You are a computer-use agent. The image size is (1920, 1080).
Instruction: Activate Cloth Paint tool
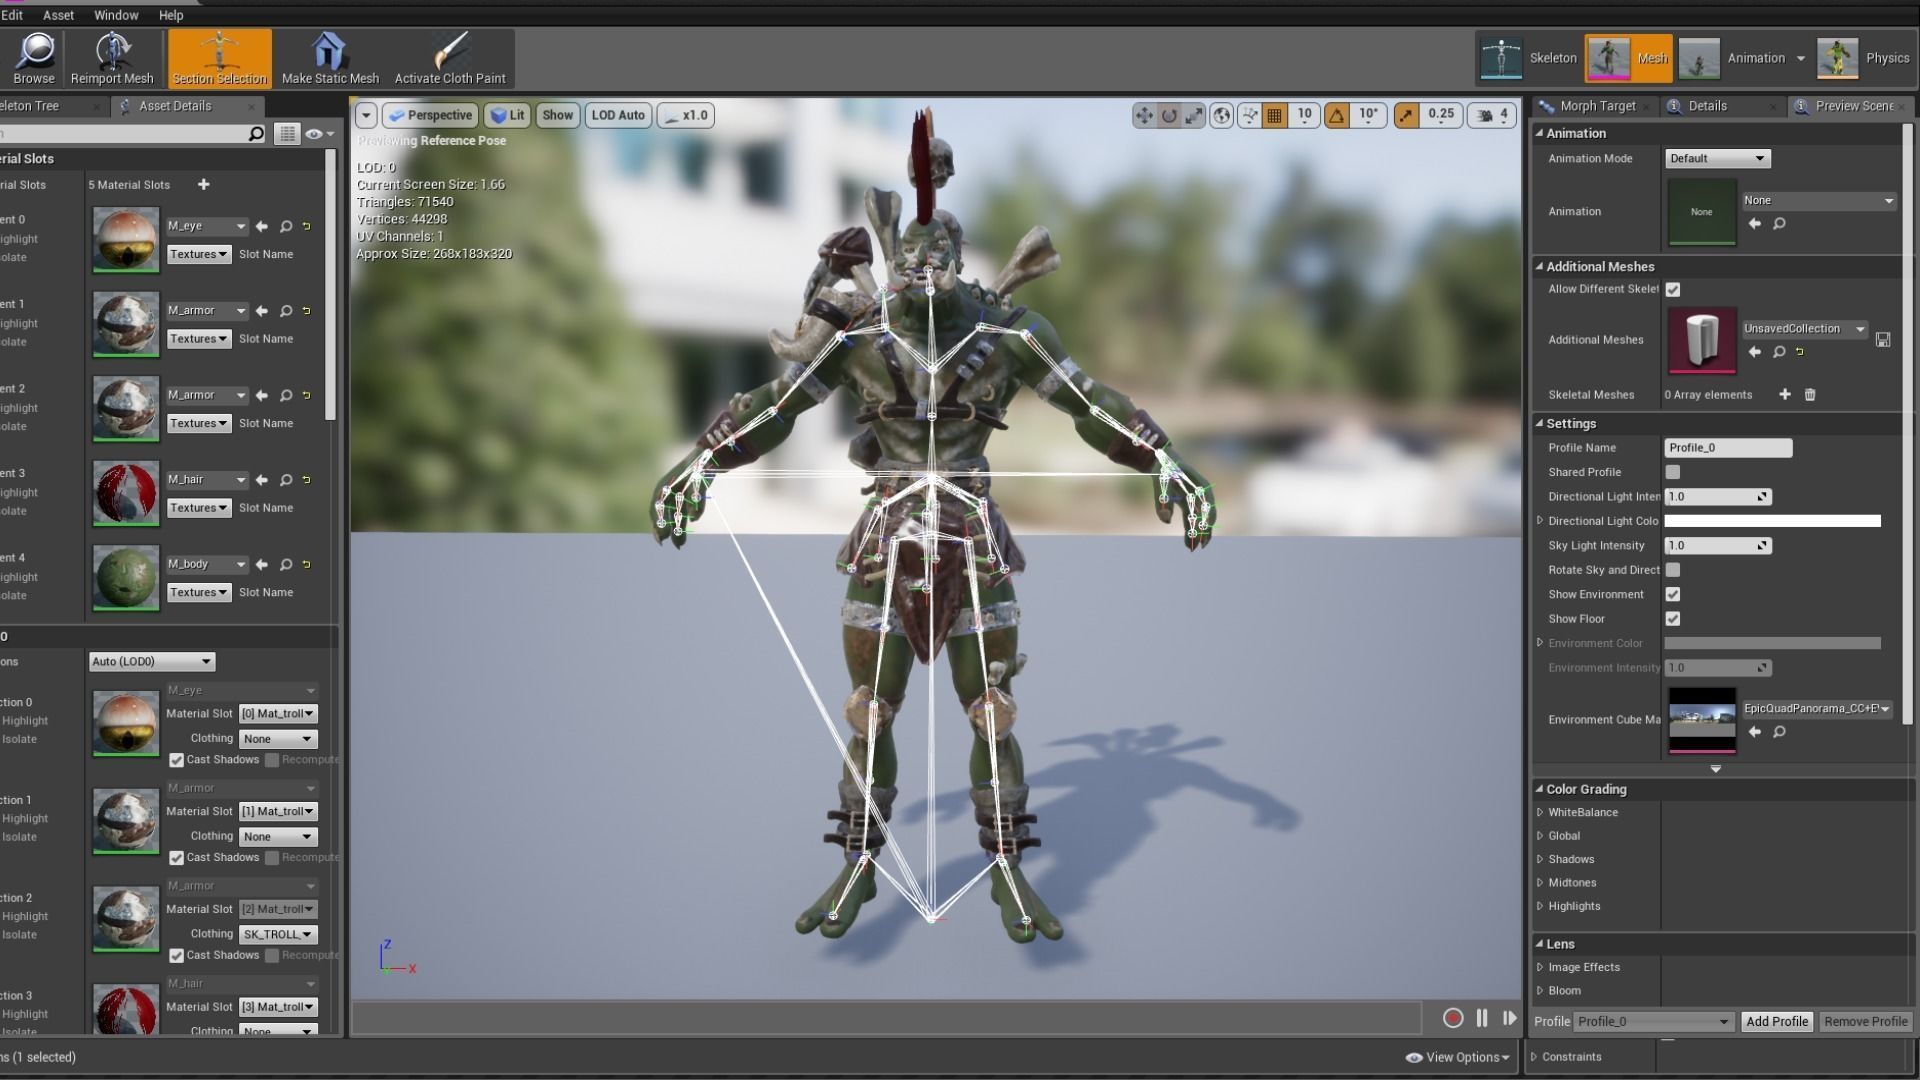pyautogui.click(x=450, y=58)
